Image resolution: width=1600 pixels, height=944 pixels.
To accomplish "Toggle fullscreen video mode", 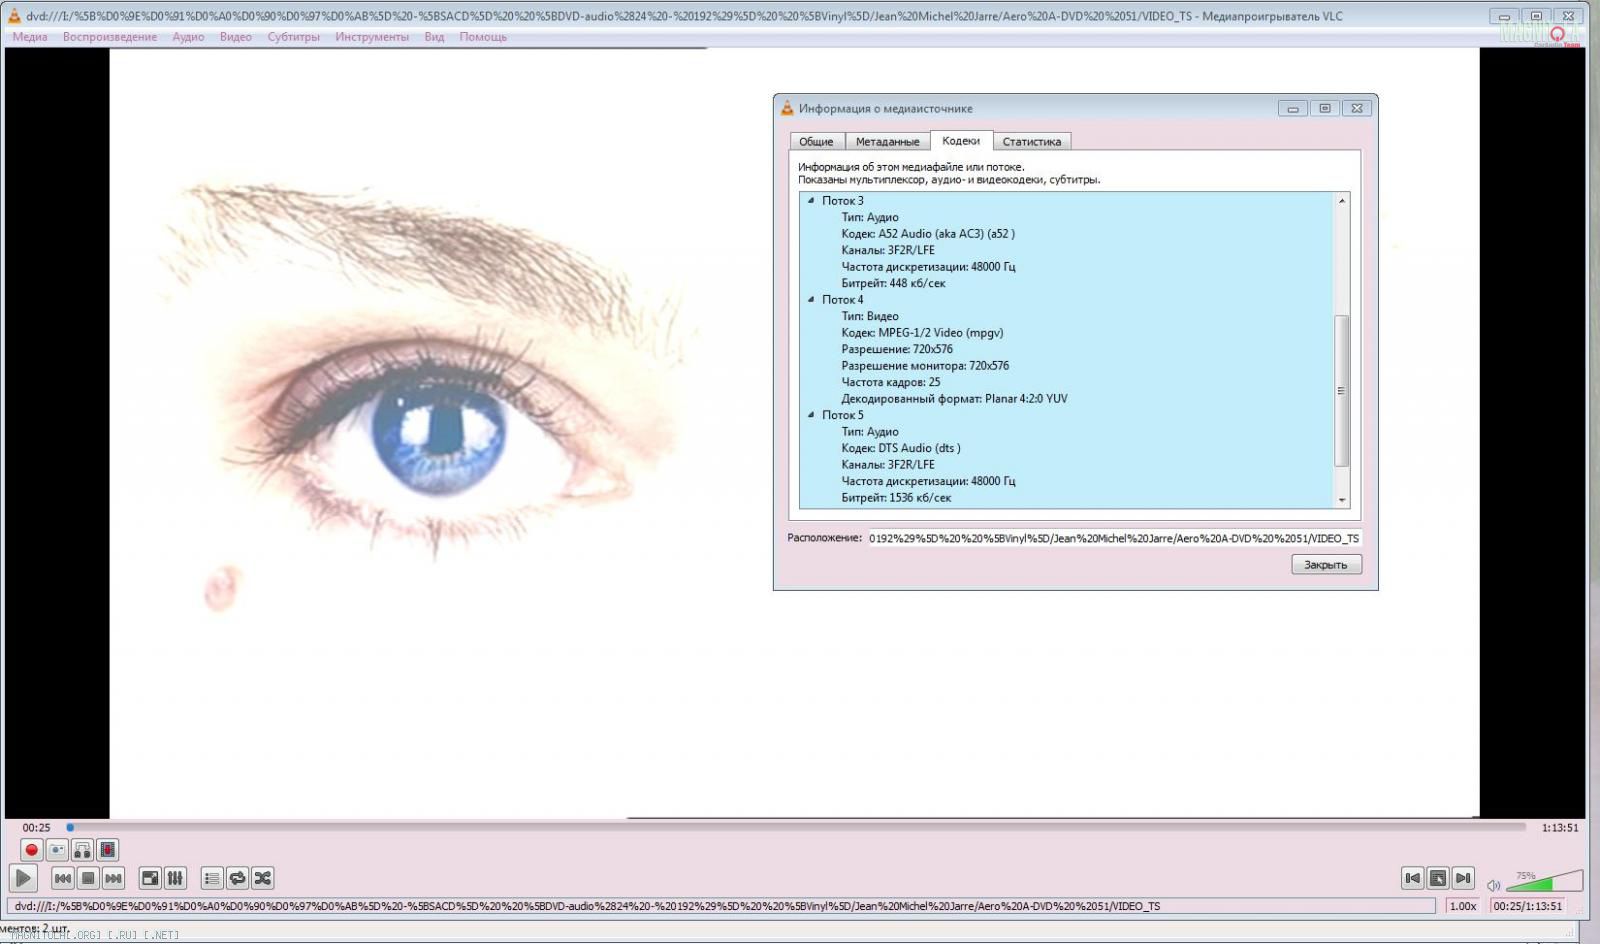I will [150, 878].
